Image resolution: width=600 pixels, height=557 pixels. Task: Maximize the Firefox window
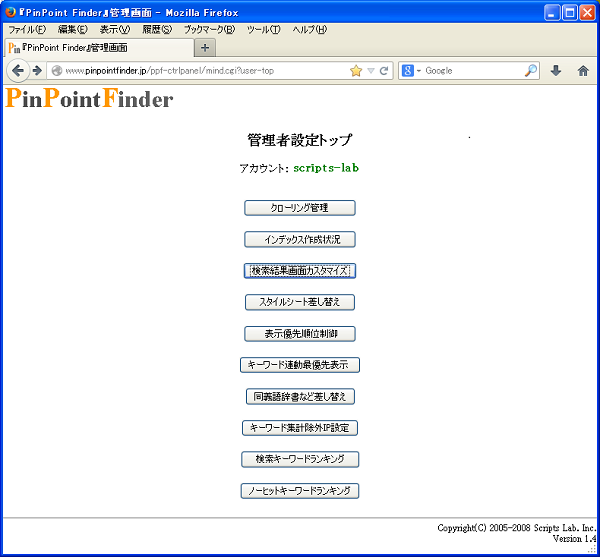pyautogui.click(x=569, y=13)
